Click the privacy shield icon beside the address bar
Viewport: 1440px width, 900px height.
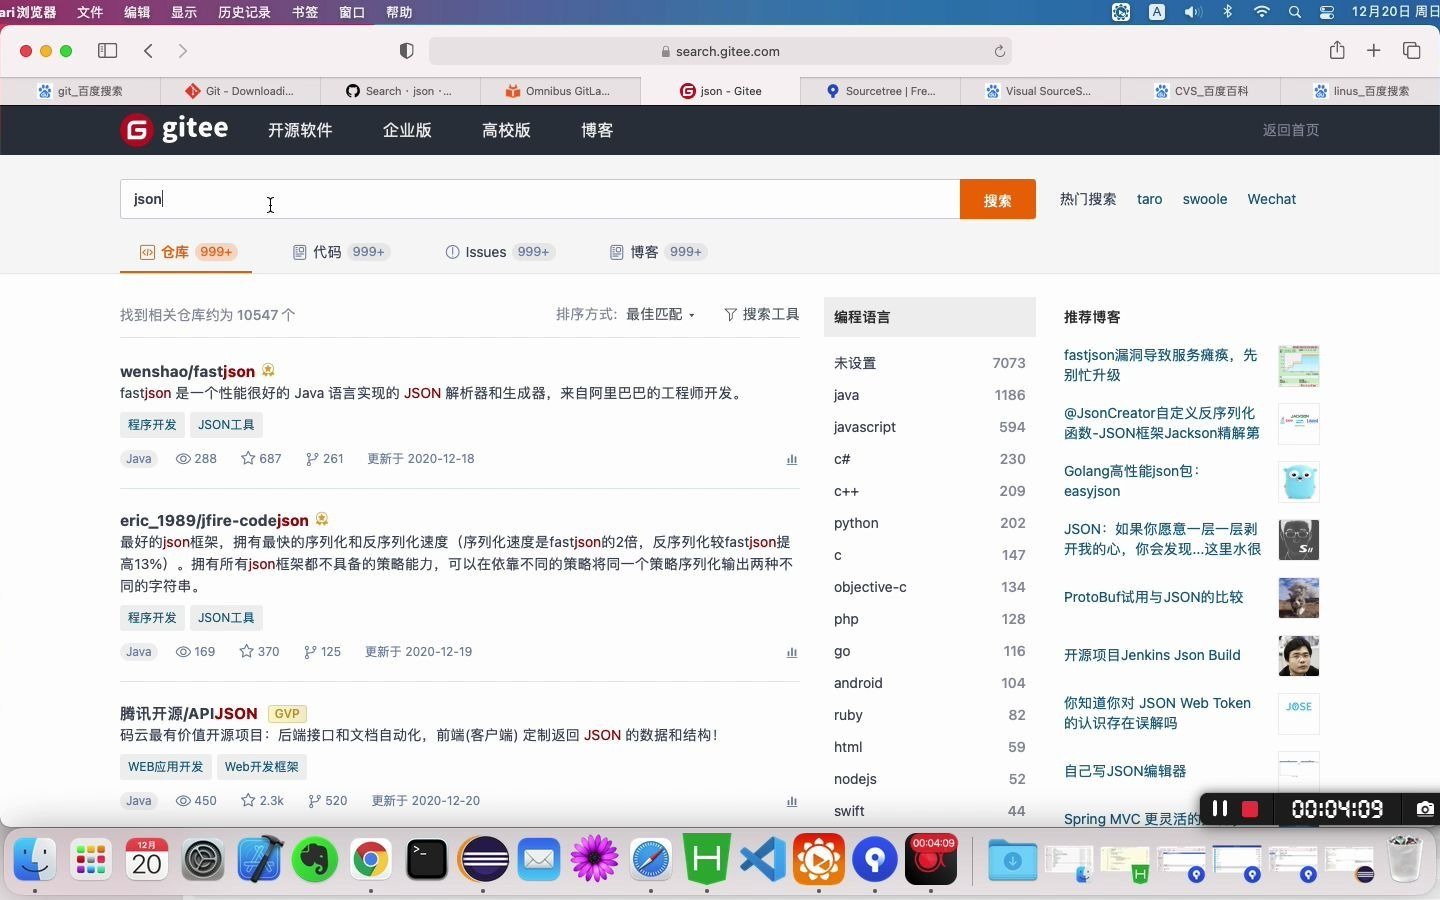(x=406, y=51)
